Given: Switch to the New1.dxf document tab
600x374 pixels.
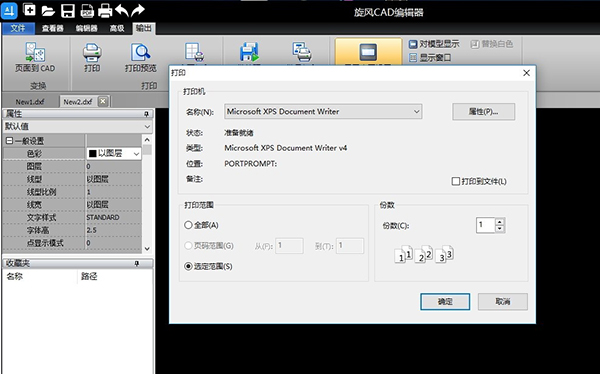Looking at the screenshot, I should (x=30, y=102).
